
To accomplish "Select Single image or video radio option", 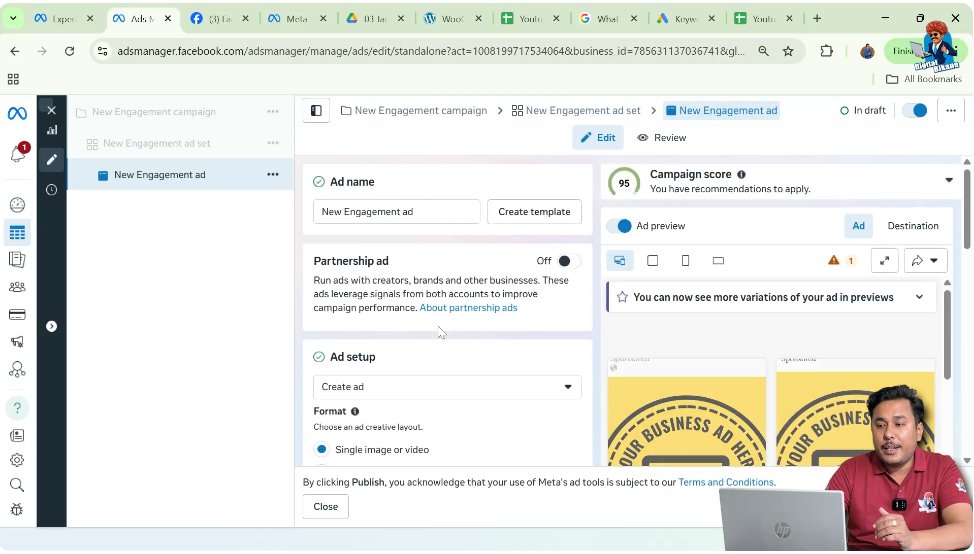I will click(321, 450).
